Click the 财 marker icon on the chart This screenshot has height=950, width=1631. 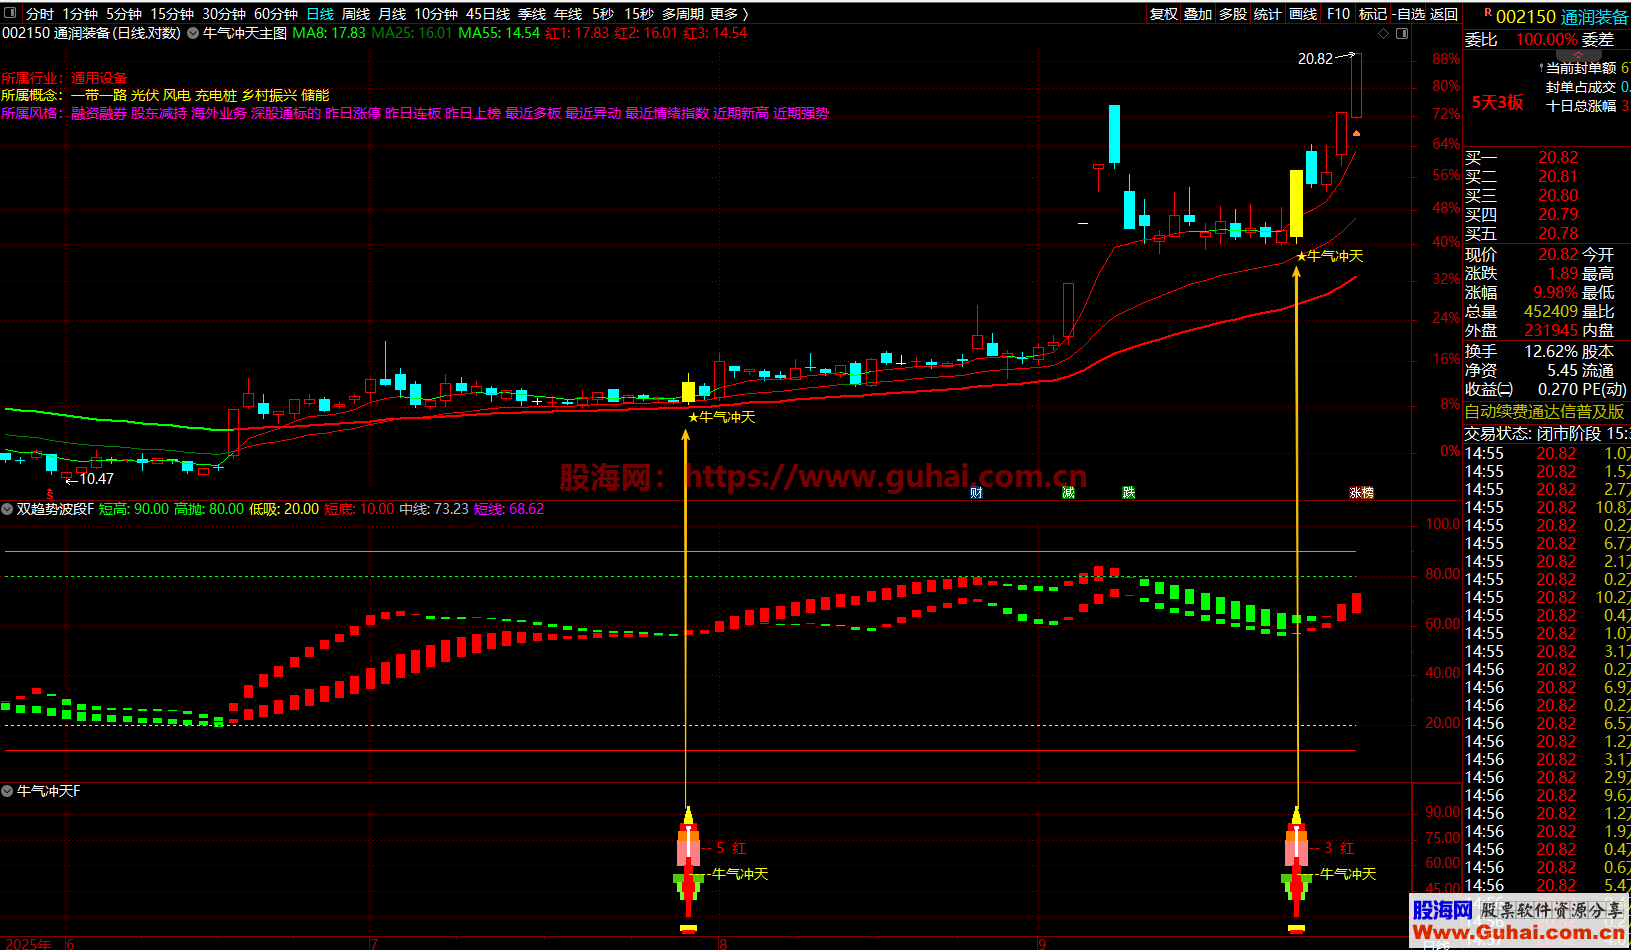coord(976,492)
